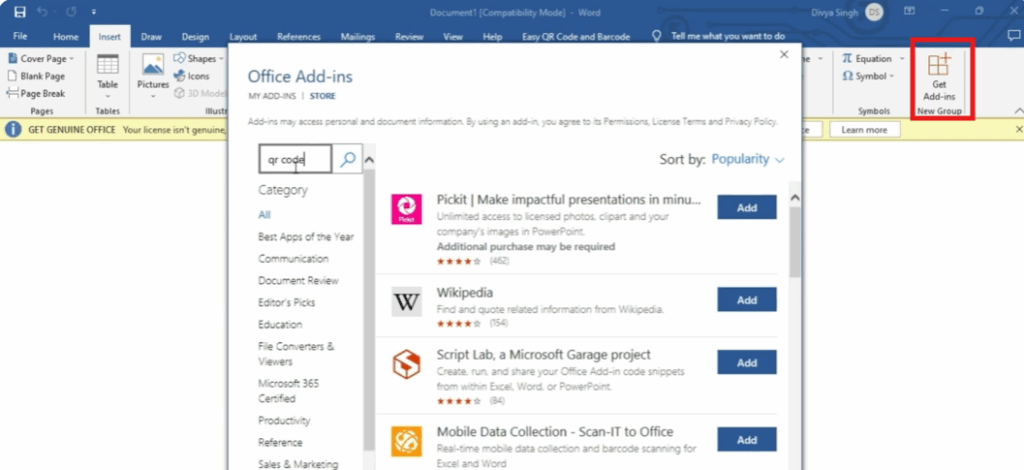Click the Learn more button
Image resolution: width=1024 pixels, height=470 pixels.
pyautogui.click(x=864, y=130)
